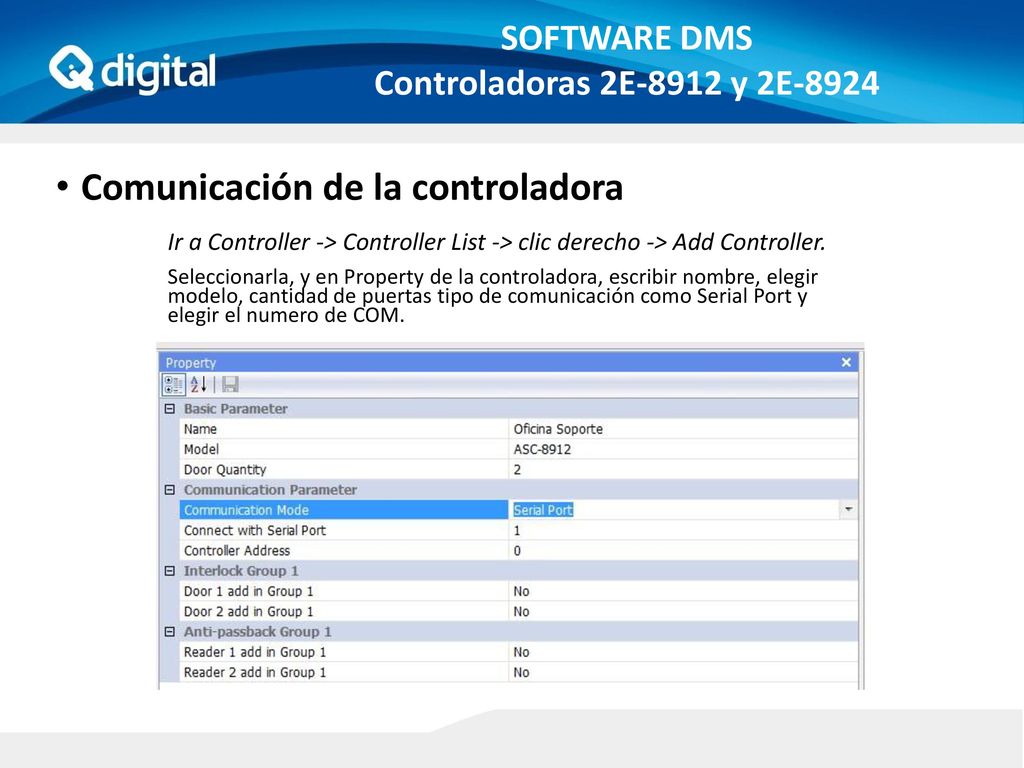Click the Save floppy disk icon

pyautogui.click(x=230, y=385)
